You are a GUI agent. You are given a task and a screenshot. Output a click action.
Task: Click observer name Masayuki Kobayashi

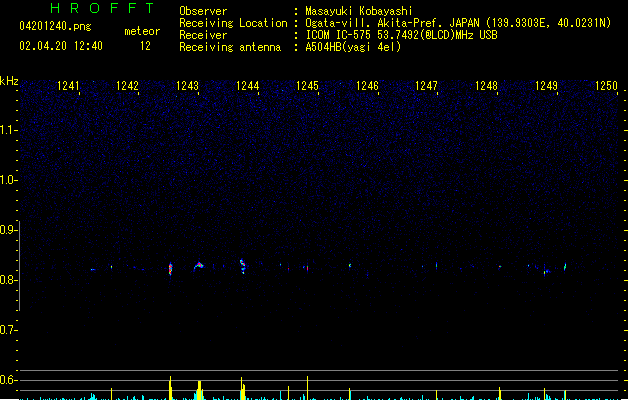pos(359,11)
